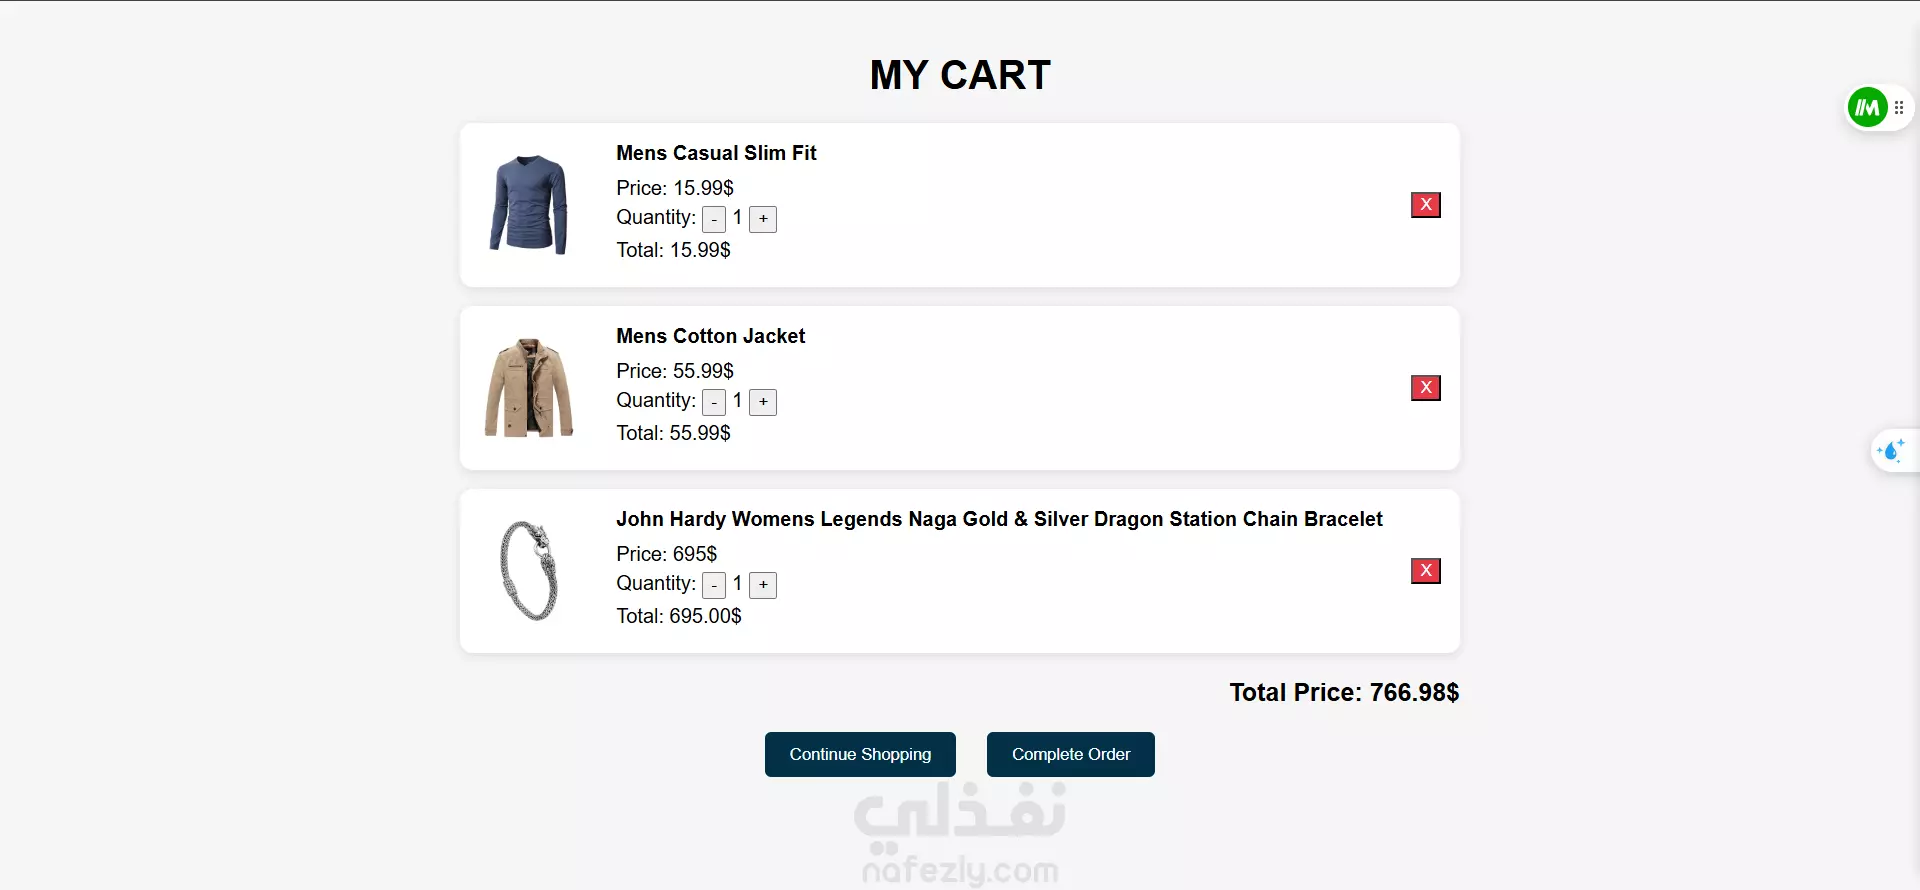Click the John Hardy bracelet product title
This screenshot has height=890, width=1920.
998,519
